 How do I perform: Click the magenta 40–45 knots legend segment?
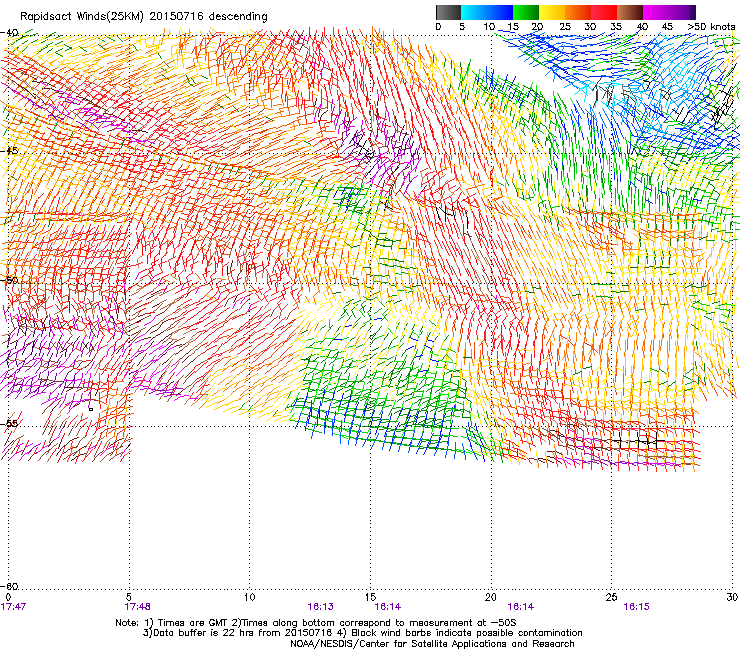[656, 12]
